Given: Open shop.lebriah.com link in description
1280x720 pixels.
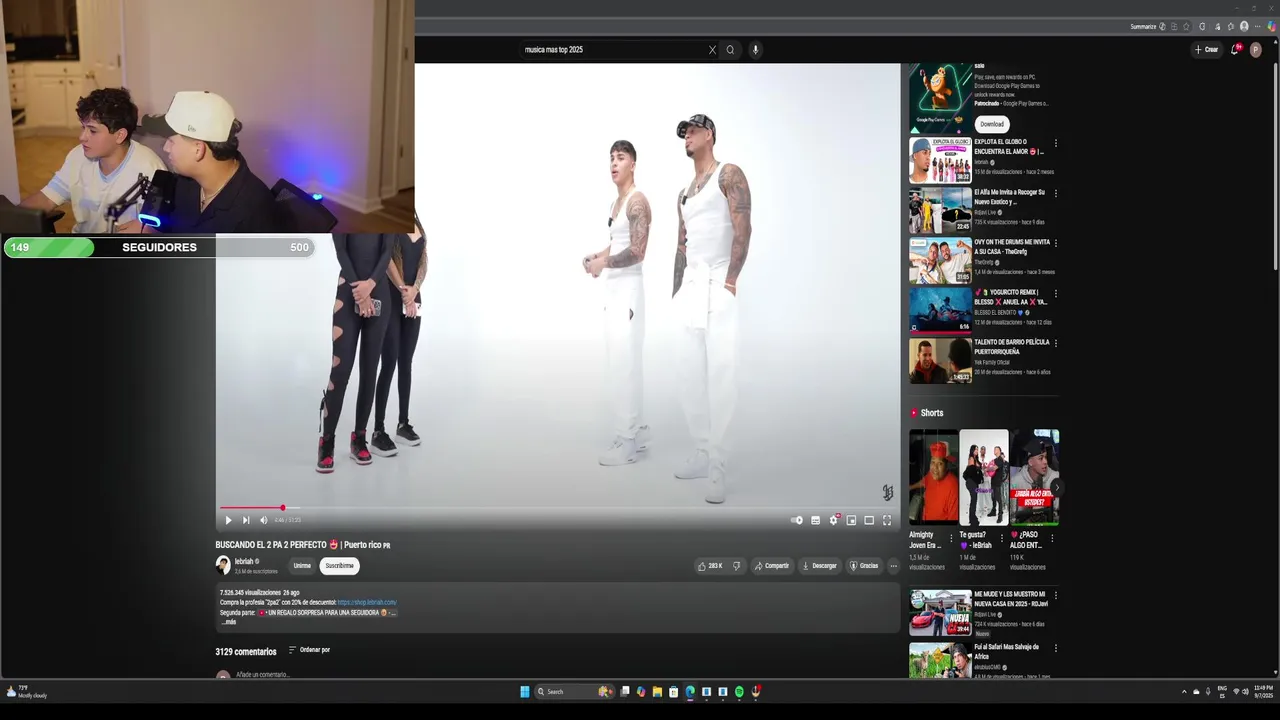Looking at the screenshot, I should 367,602.
